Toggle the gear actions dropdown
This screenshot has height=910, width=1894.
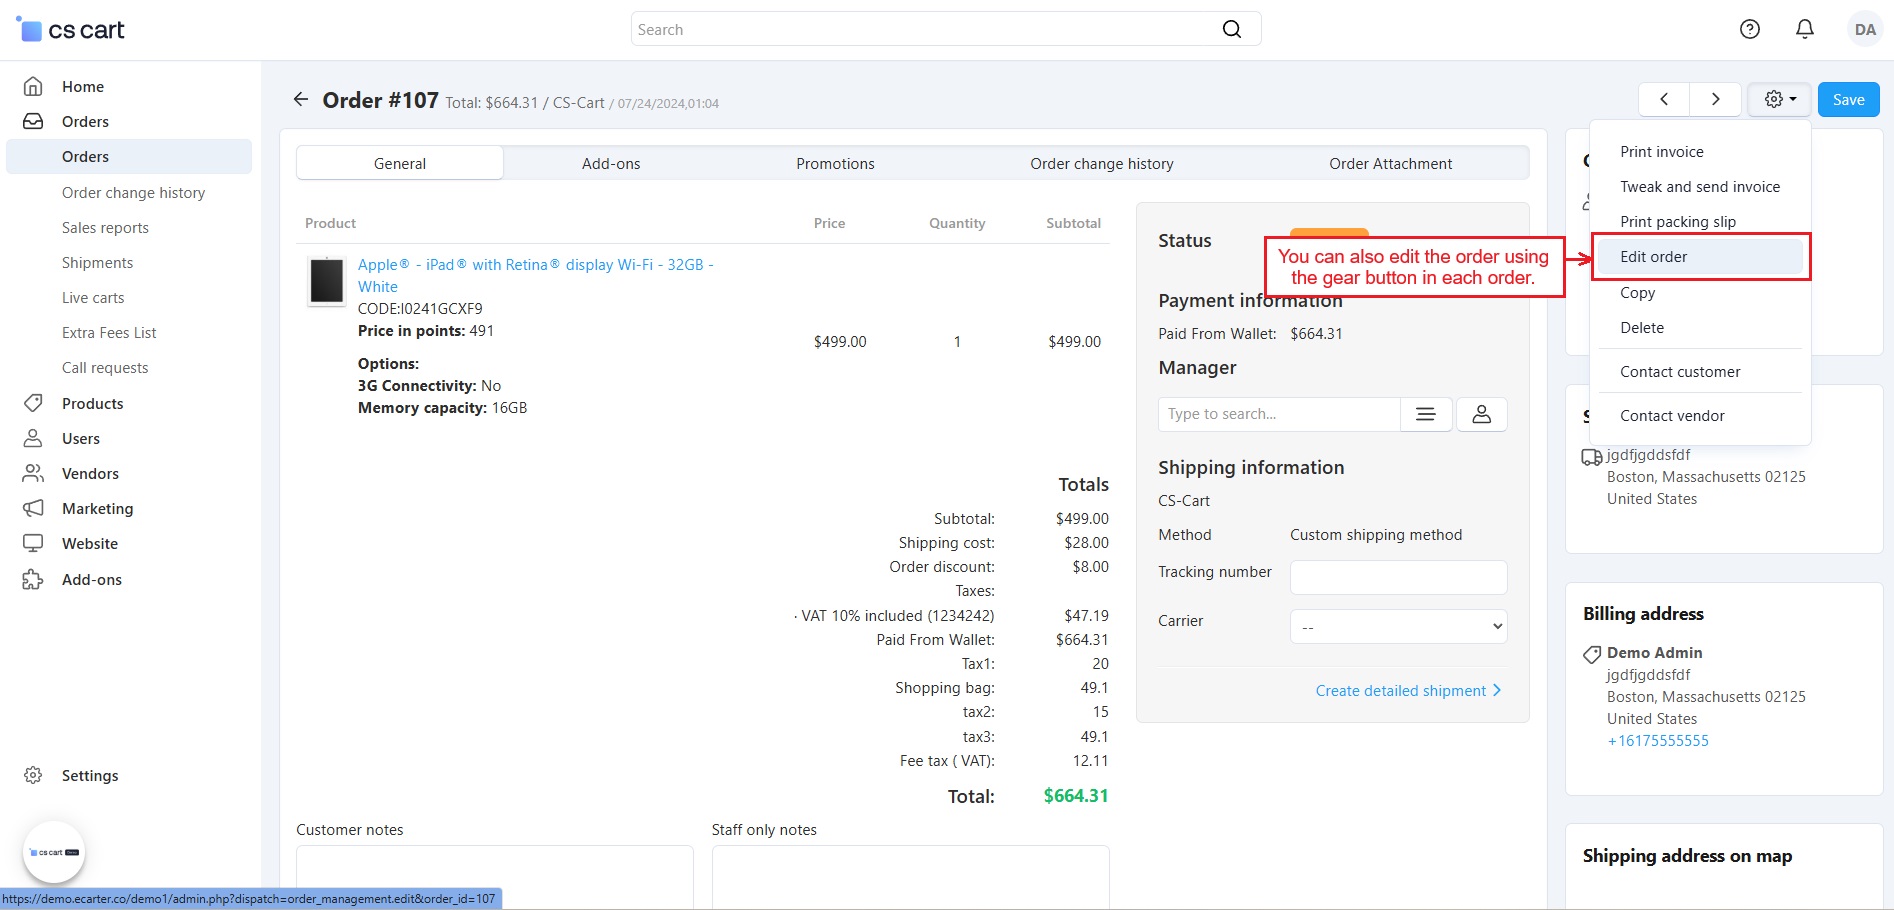click(x=1779, y=100)
